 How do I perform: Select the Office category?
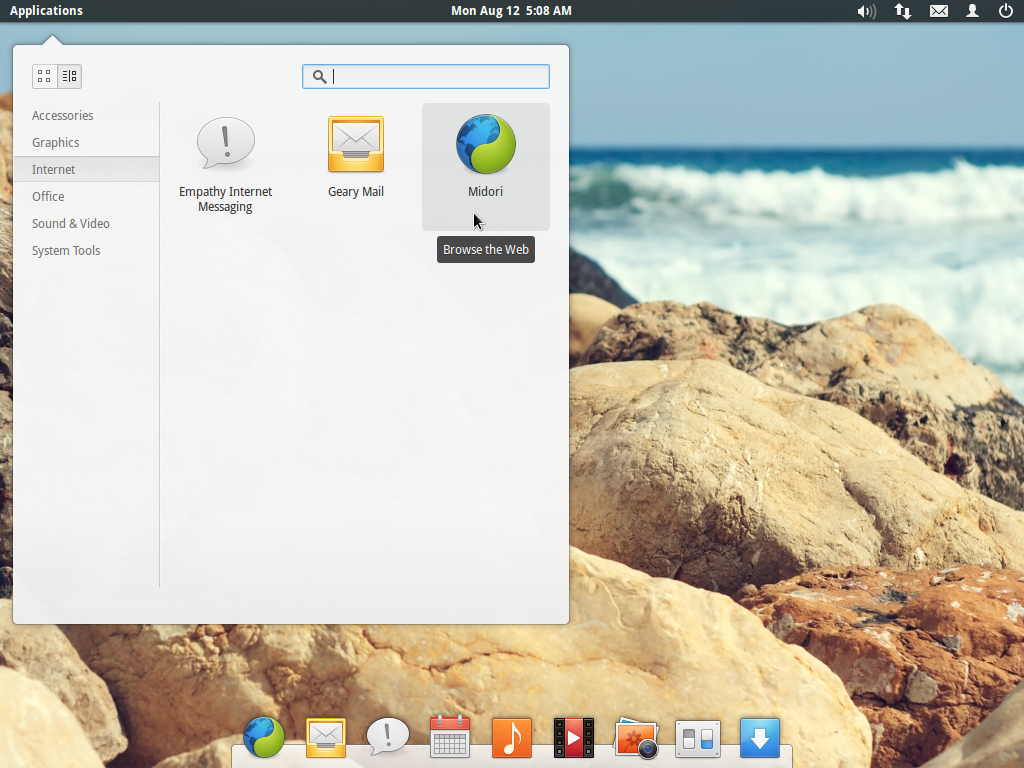coord(86,197)
